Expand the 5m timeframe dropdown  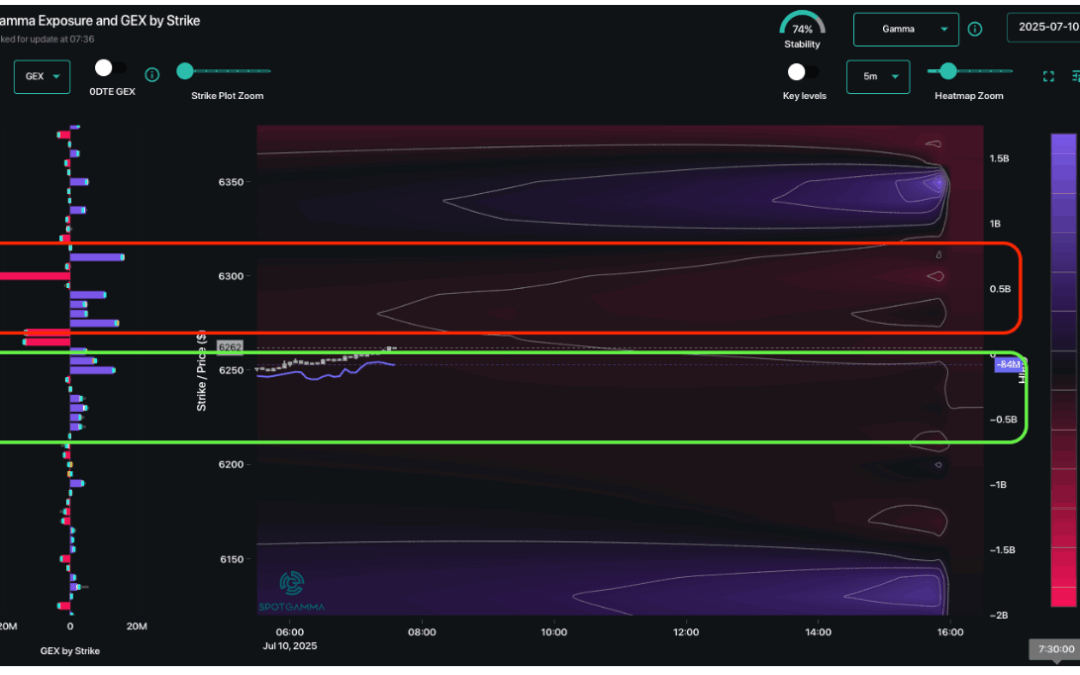(877, 76)
